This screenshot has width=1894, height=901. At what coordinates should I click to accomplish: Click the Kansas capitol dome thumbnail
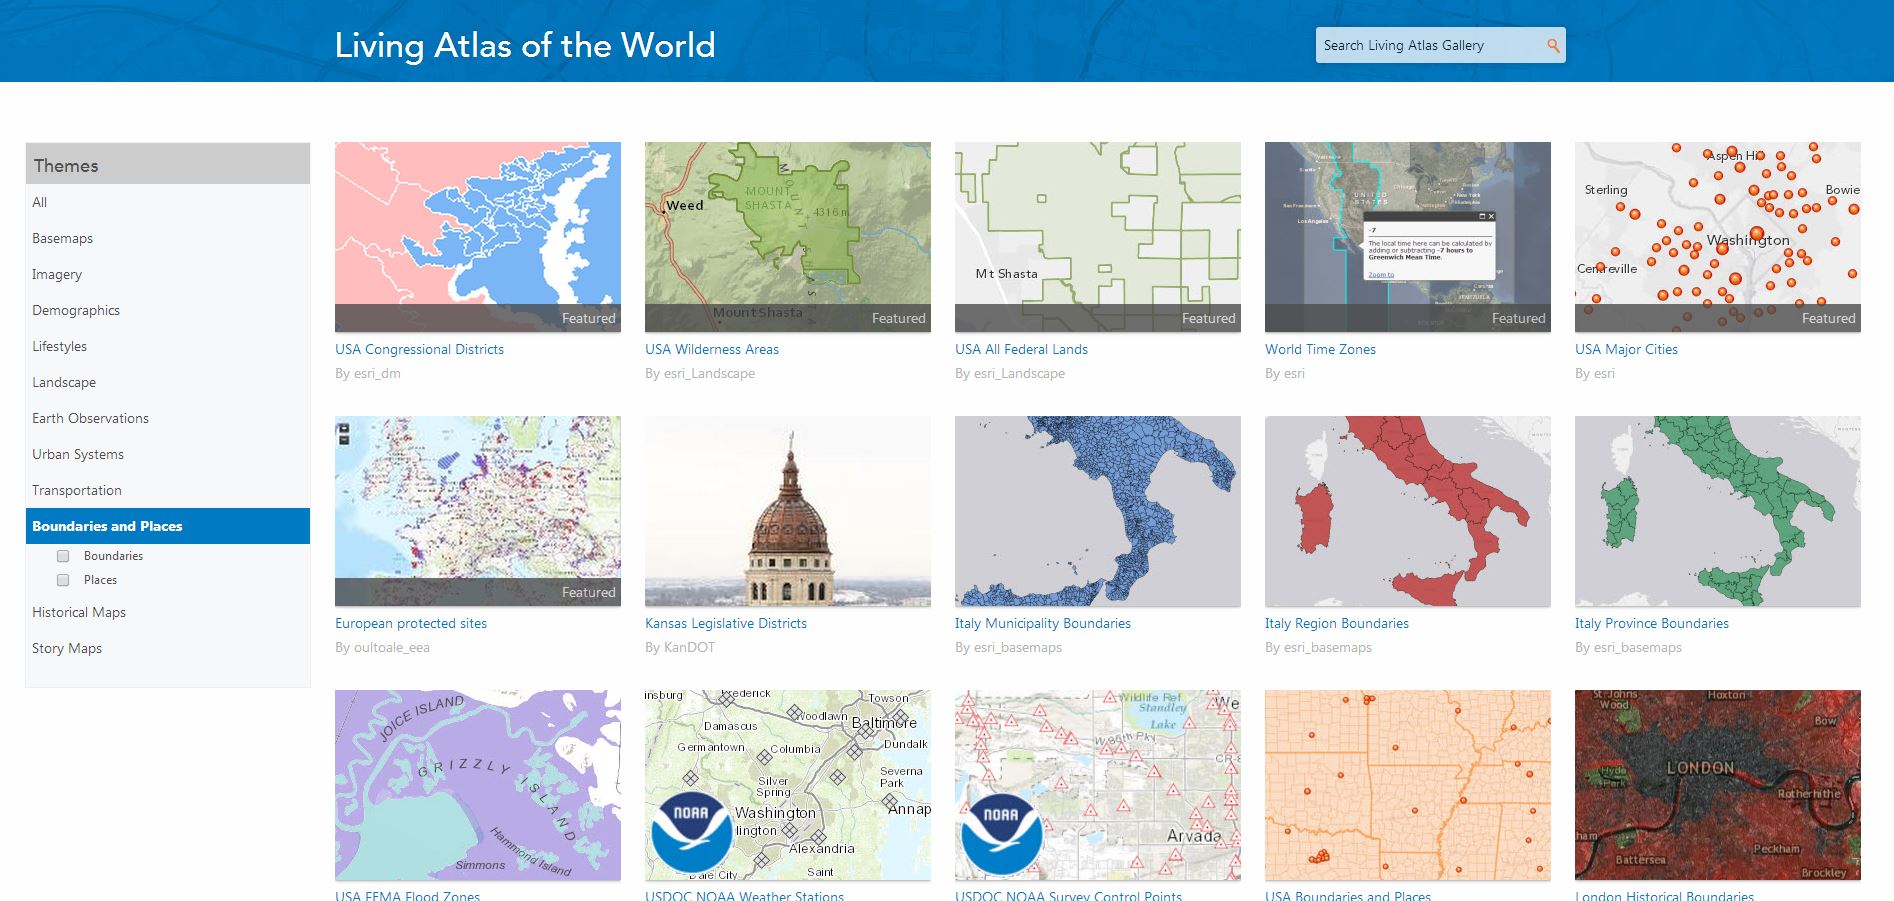click(788, 511)
